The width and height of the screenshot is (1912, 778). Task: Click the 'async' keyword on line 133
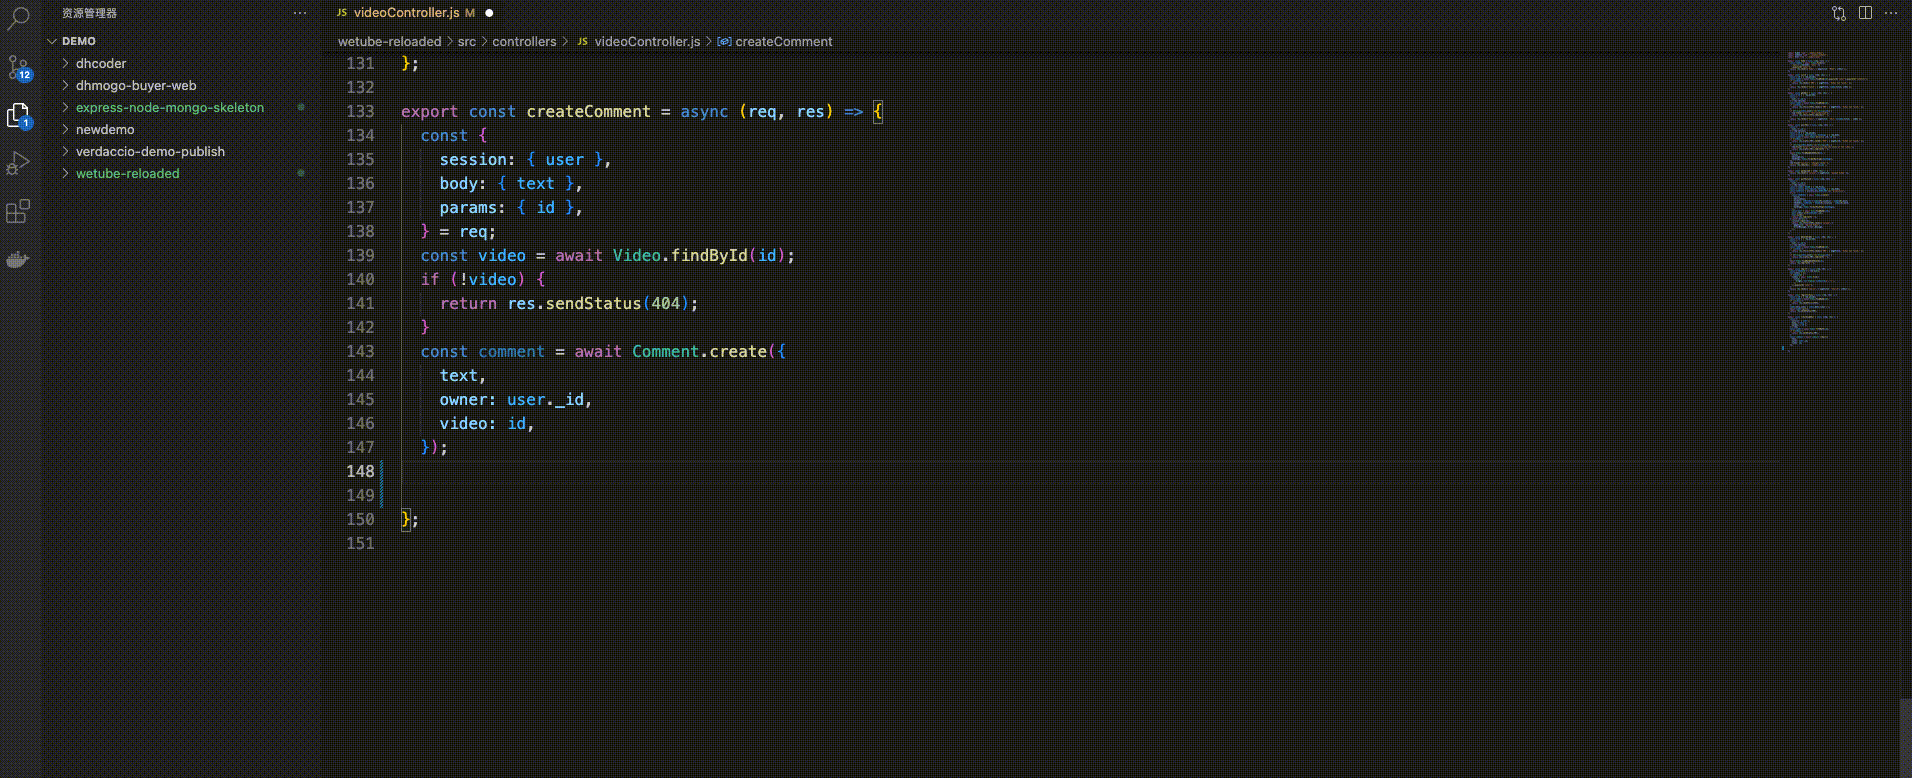point(704,111)
